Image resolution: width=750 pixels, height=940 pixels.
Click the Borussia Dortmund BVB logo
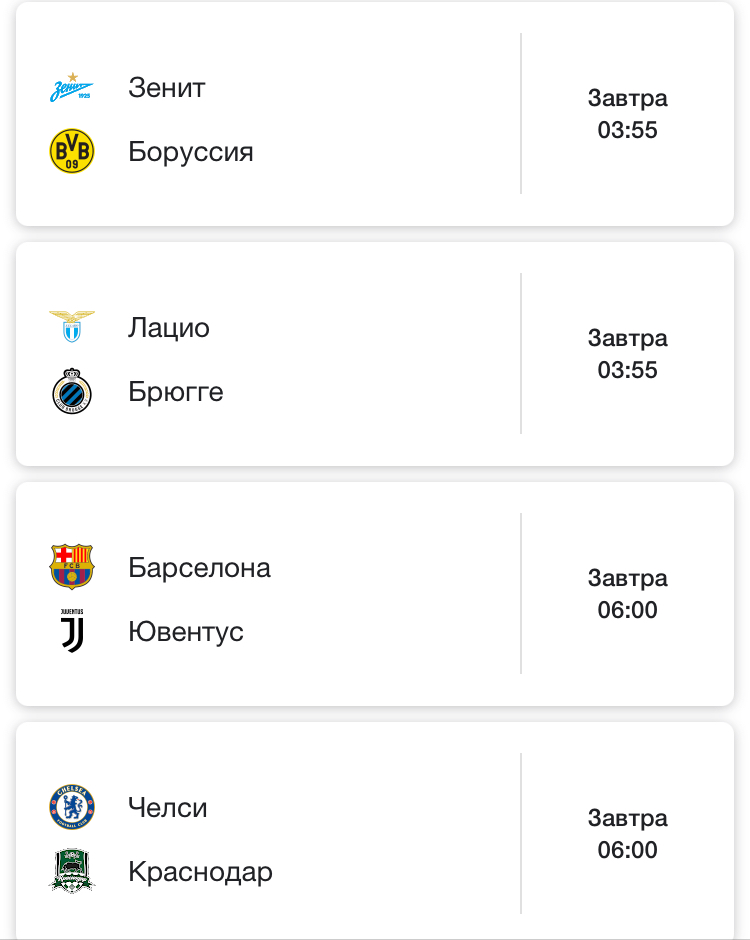pyautogui.click(x=72, y=152)
